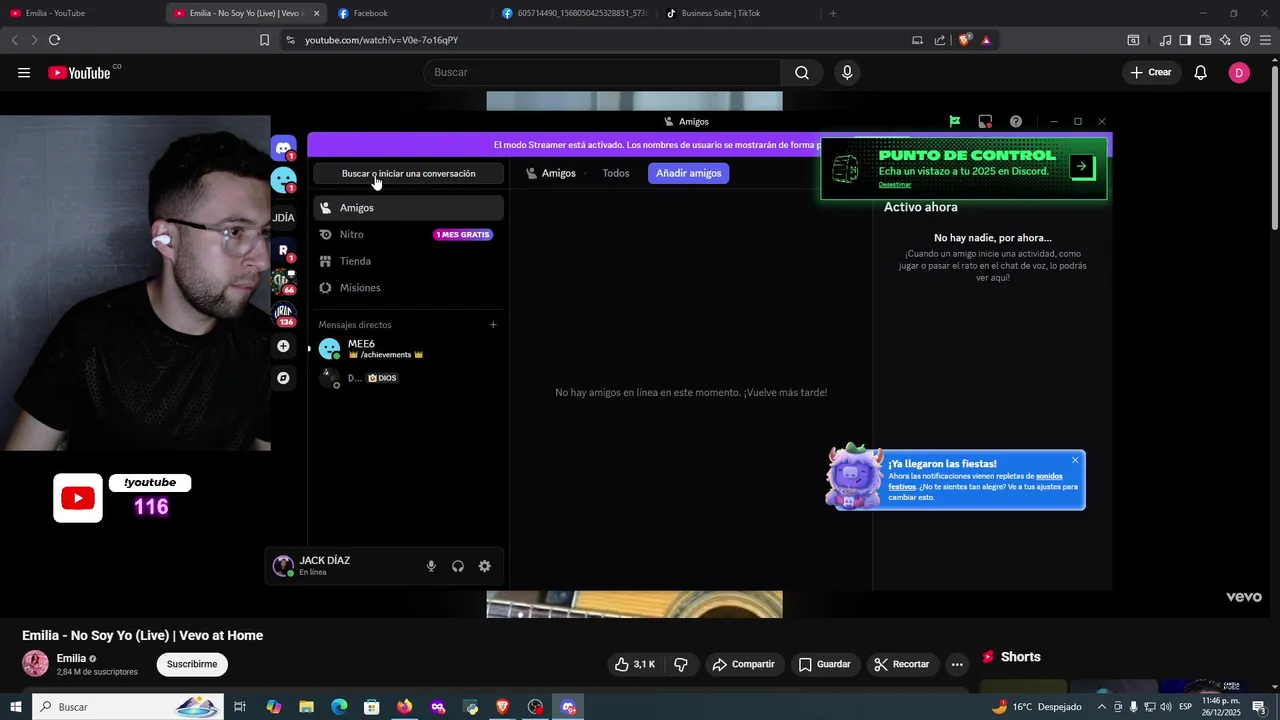
Task: Subscribe with Suscribirme button
Action: 192,664
